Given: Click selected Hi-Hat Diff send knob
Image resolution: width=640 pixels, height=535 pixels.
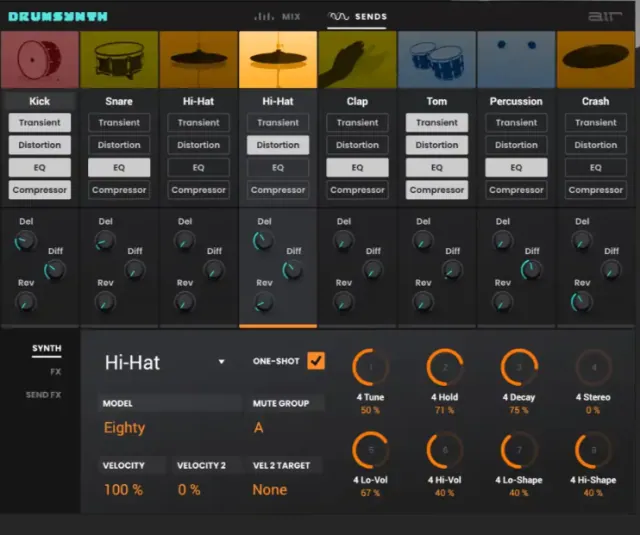Looking at the screenshot, I should pyautogui.click(x=293, y=270).
